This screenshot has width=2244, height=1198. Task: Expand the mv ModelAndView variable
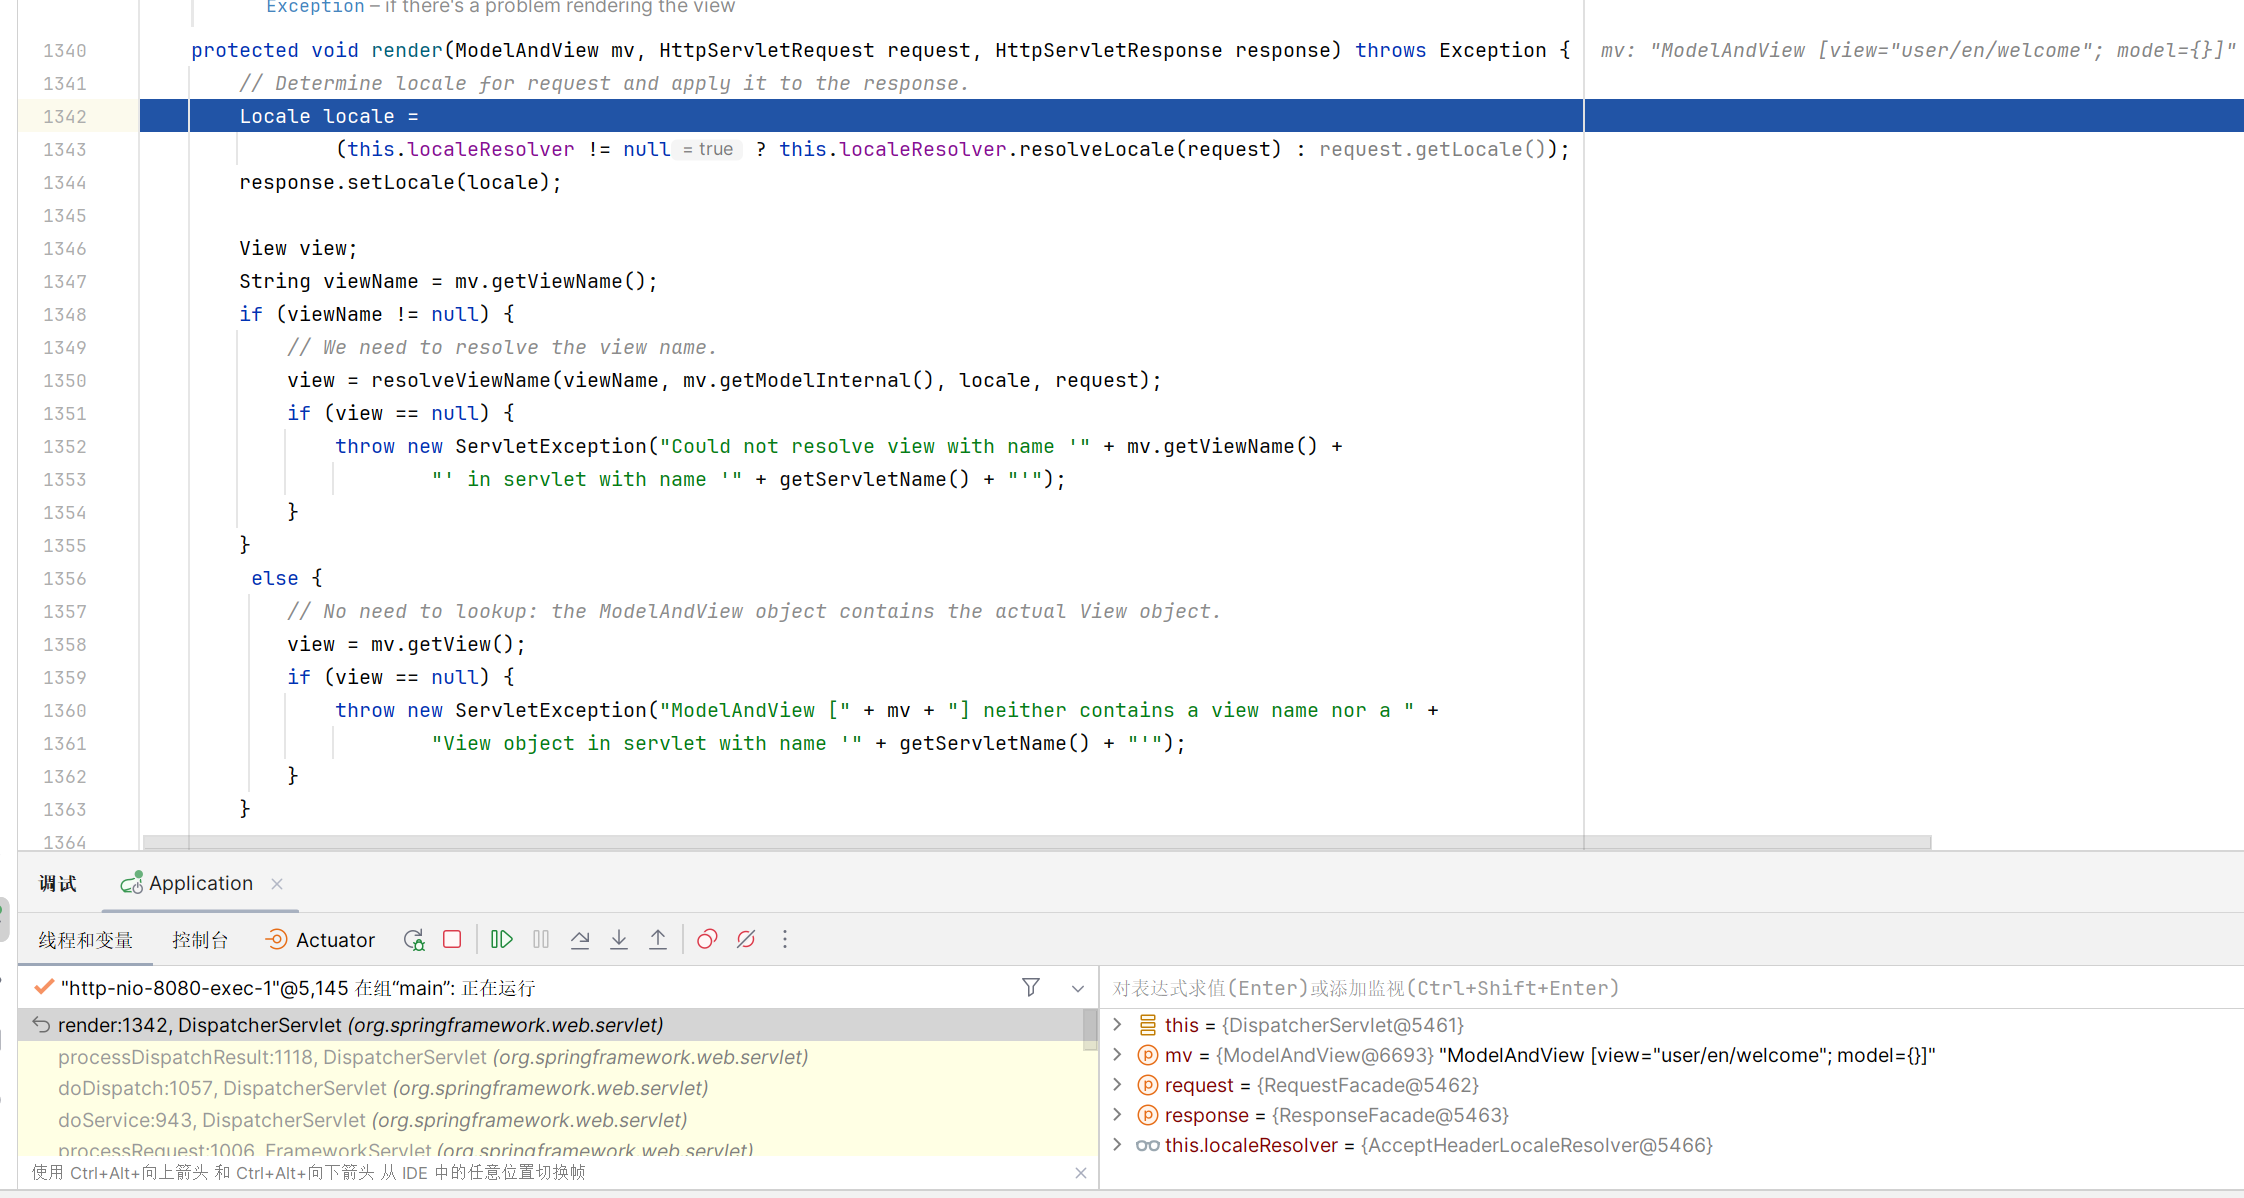tap(1116, 1055)
